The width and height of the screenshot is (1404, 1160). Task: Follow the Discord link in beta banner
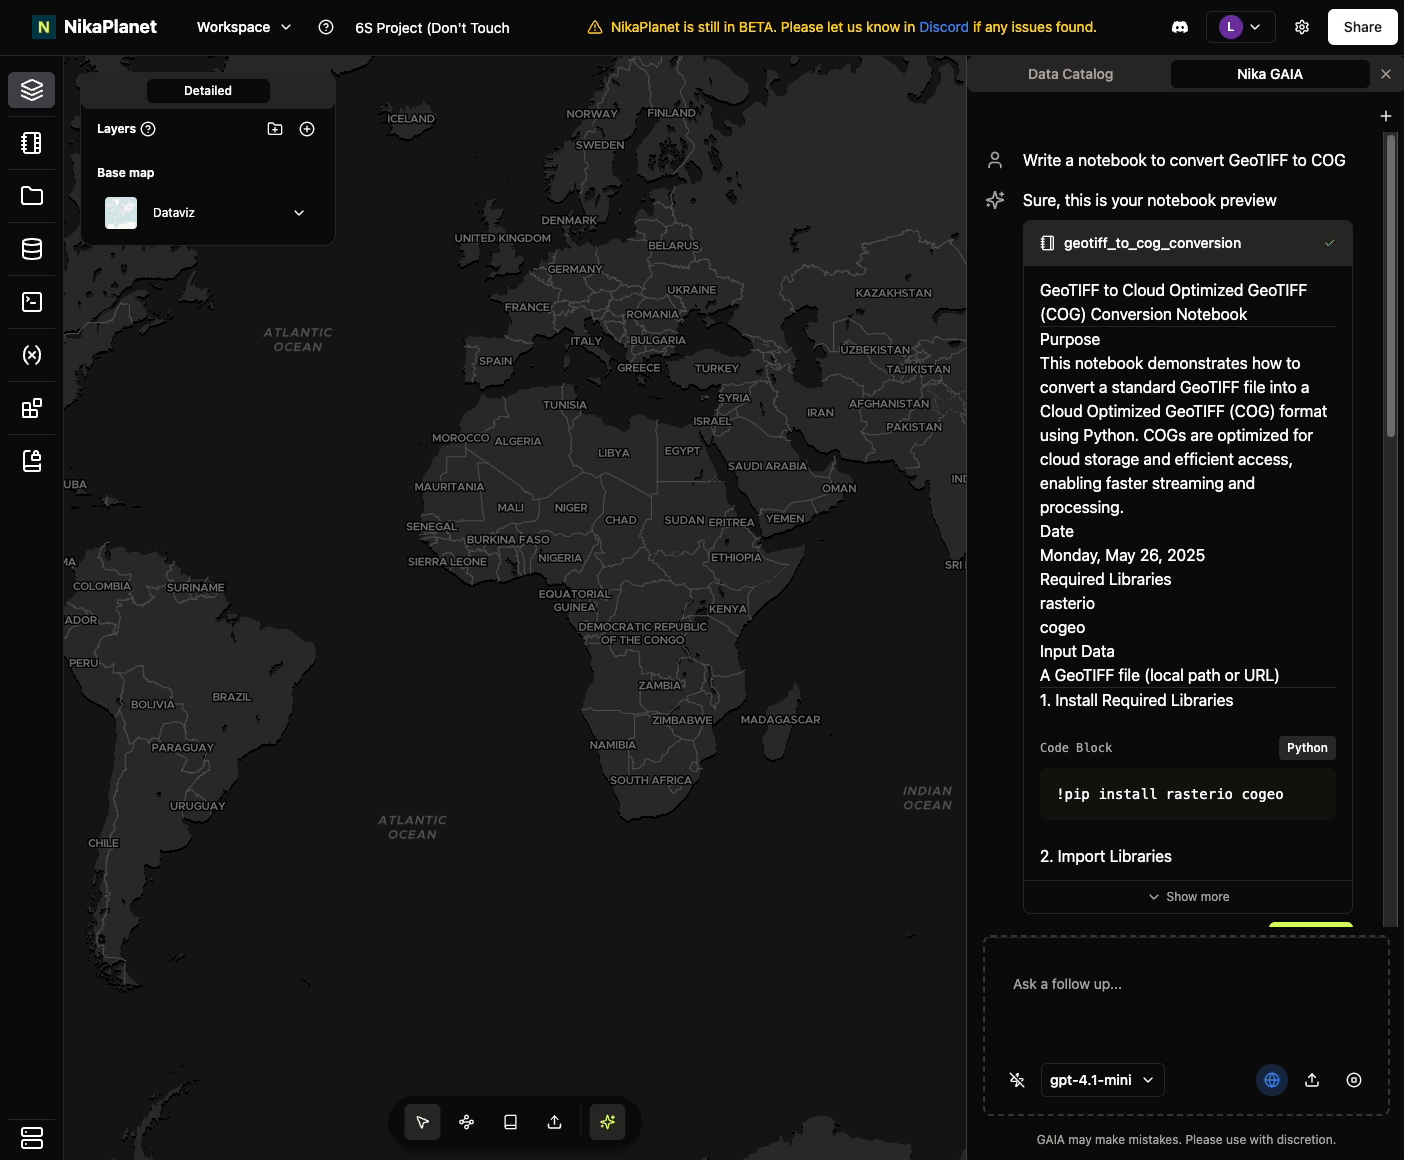pos(944,27)
